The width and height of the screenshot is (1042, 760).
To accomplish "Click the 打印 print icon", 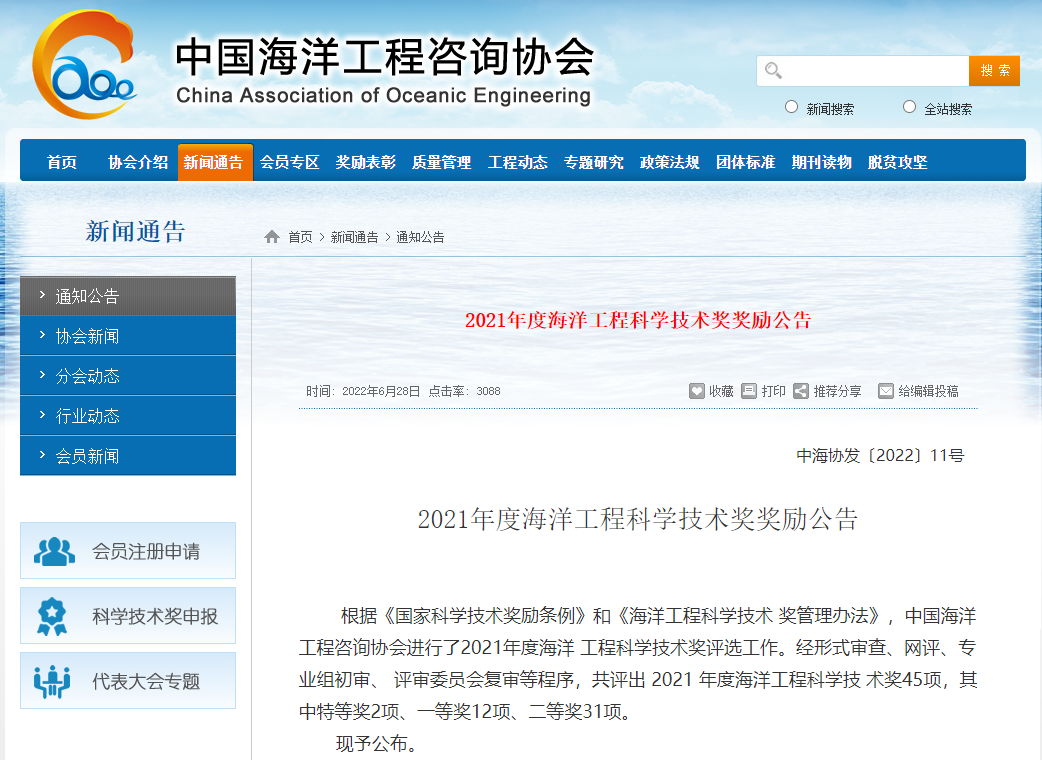I will [x=749, y=391].
